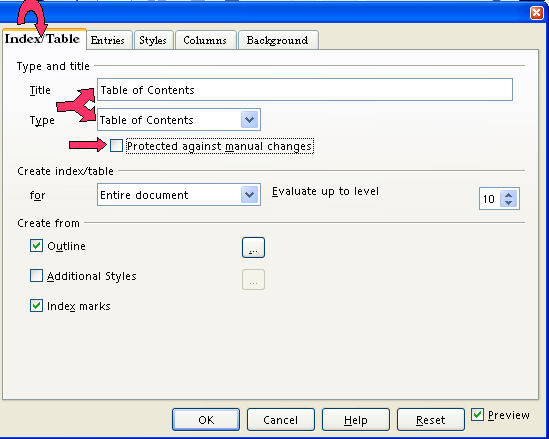This screenshot has width=549, height=439.
Task: Open the Styles tab
Action: (x=154, y=40)
